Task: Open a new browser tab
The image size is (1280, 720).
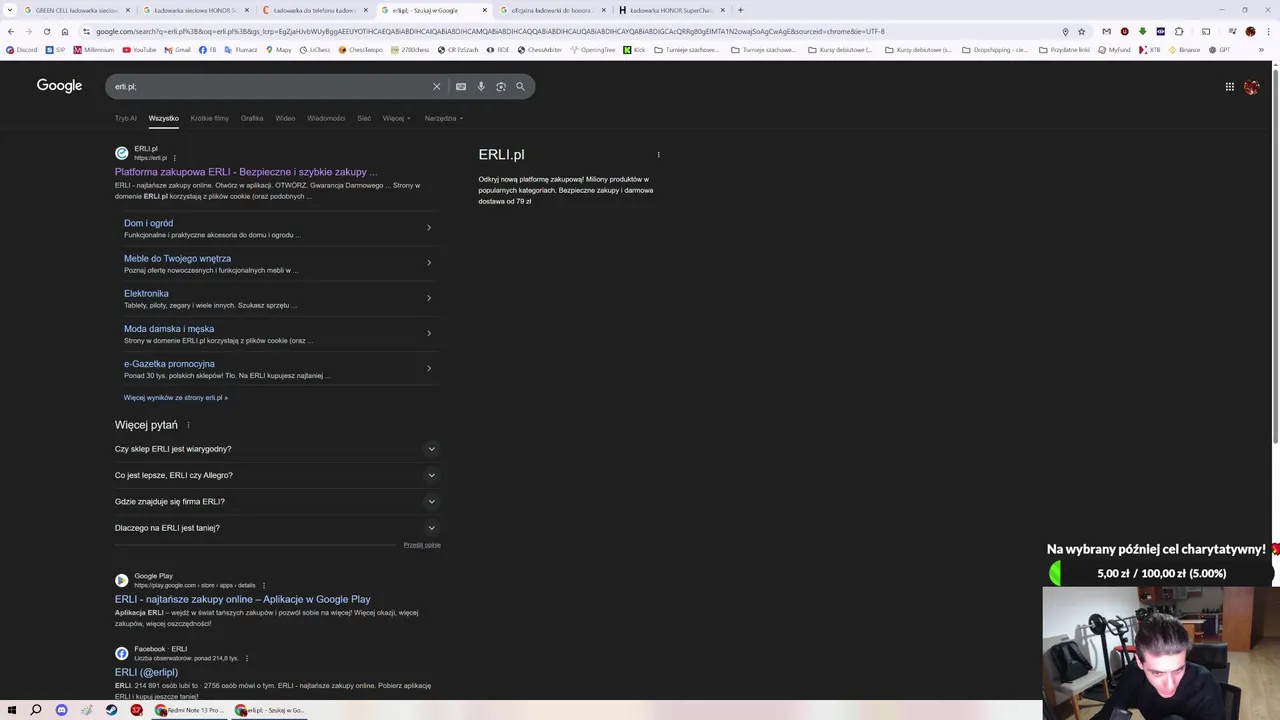Action: click(740, 10)
